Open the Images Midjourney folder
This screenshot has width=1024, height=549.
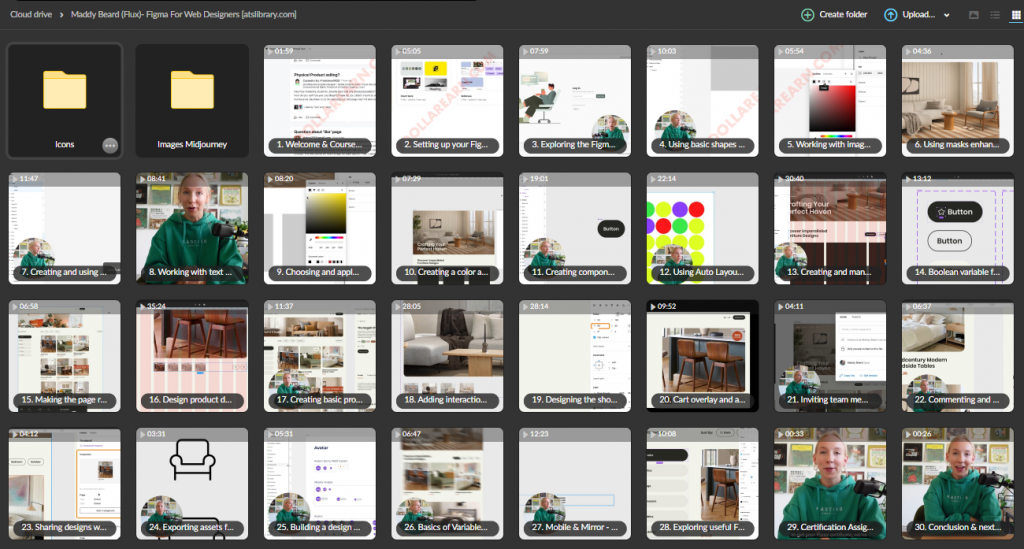192,101
